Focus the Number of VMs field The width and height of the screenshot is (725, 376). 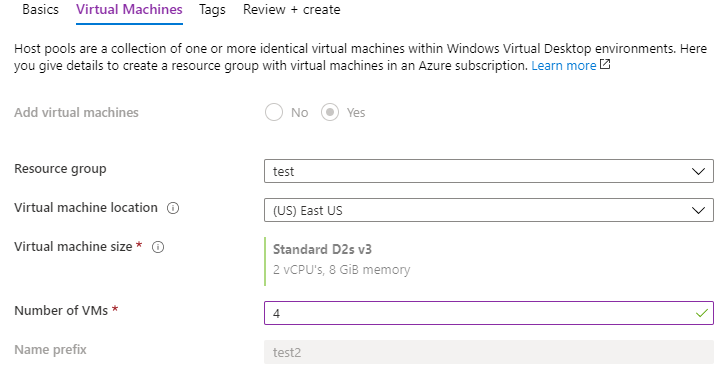[489, 313]
